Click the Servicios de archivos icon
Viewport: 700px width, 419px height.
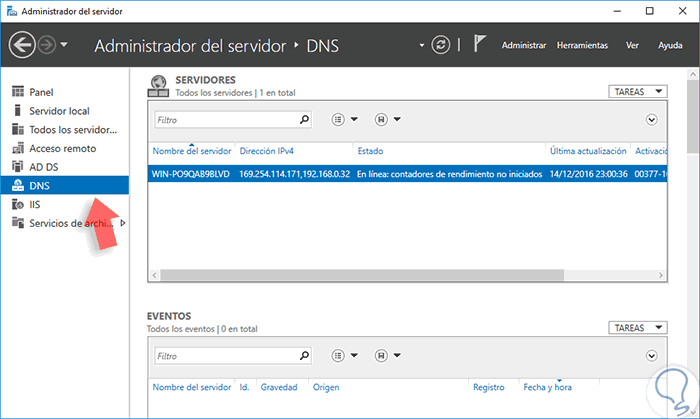pos(18,222)
